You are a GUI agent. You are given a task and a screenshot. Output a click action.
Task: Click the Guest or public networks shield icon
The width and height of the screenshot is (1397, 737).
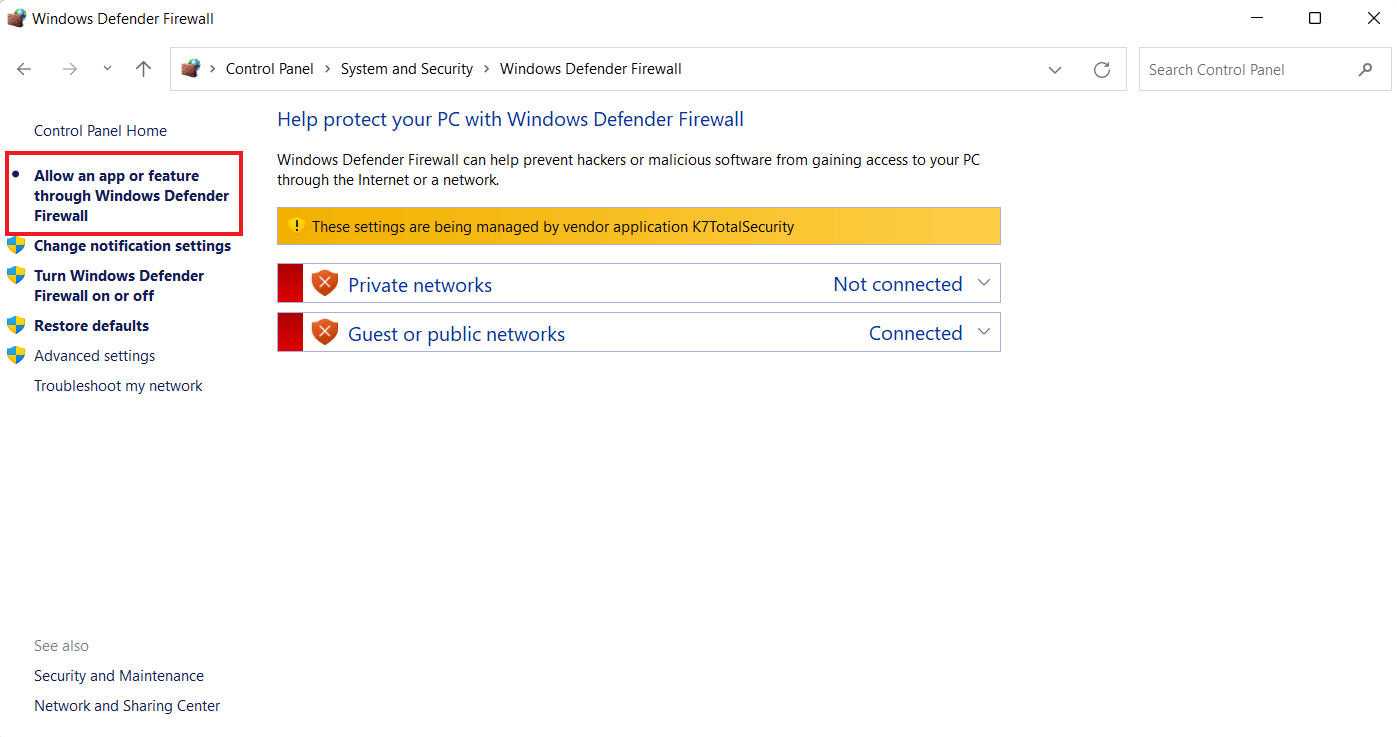tap(325, 332)
